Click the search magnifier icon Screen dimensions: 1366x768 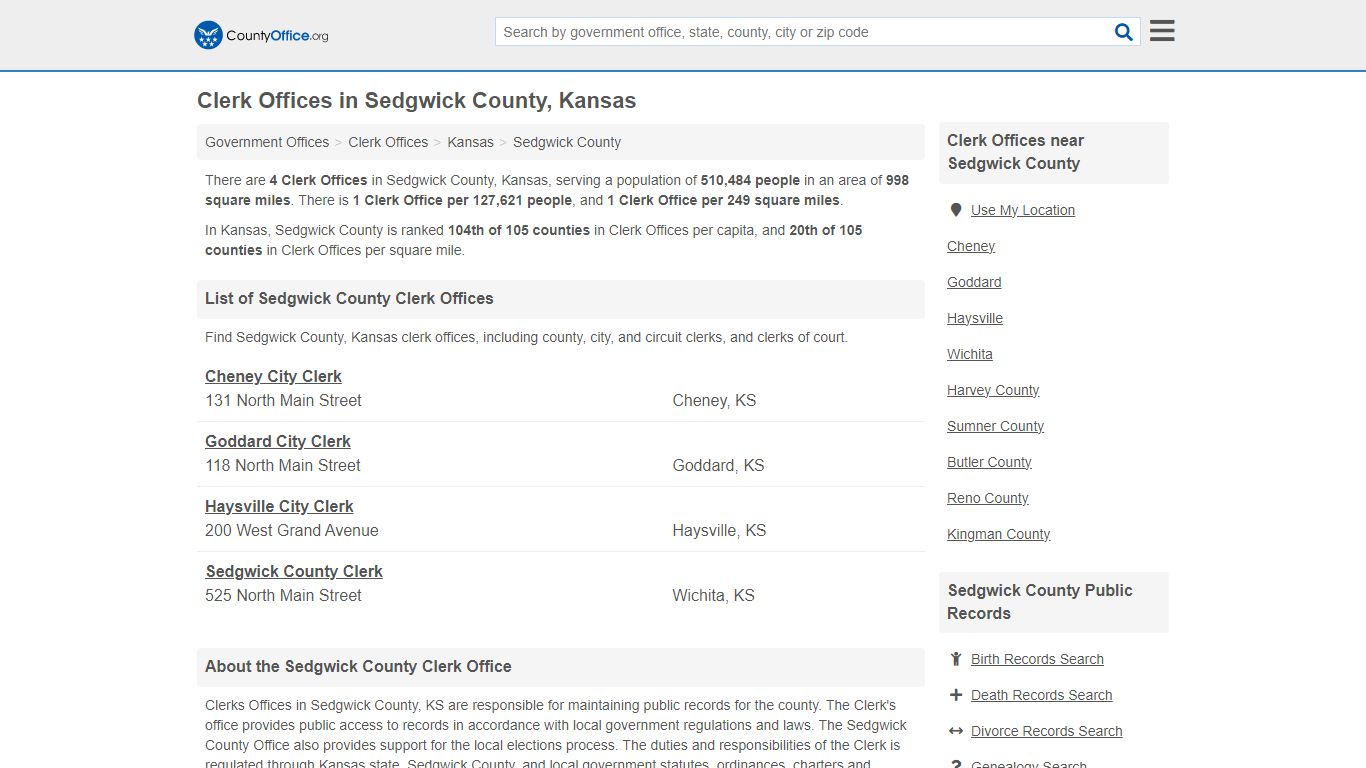(1124, 32)
